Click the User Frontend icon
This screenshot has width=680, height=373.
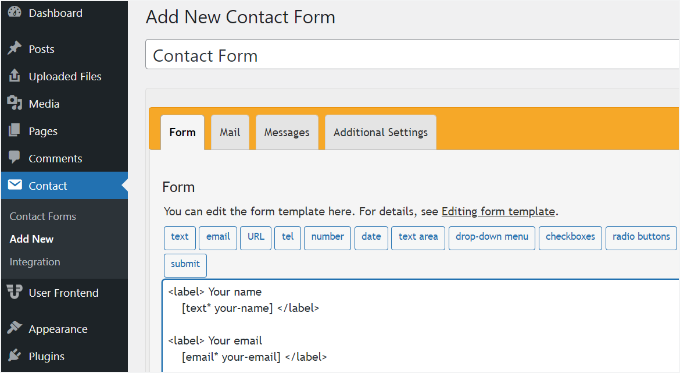(x=14, y=292)
